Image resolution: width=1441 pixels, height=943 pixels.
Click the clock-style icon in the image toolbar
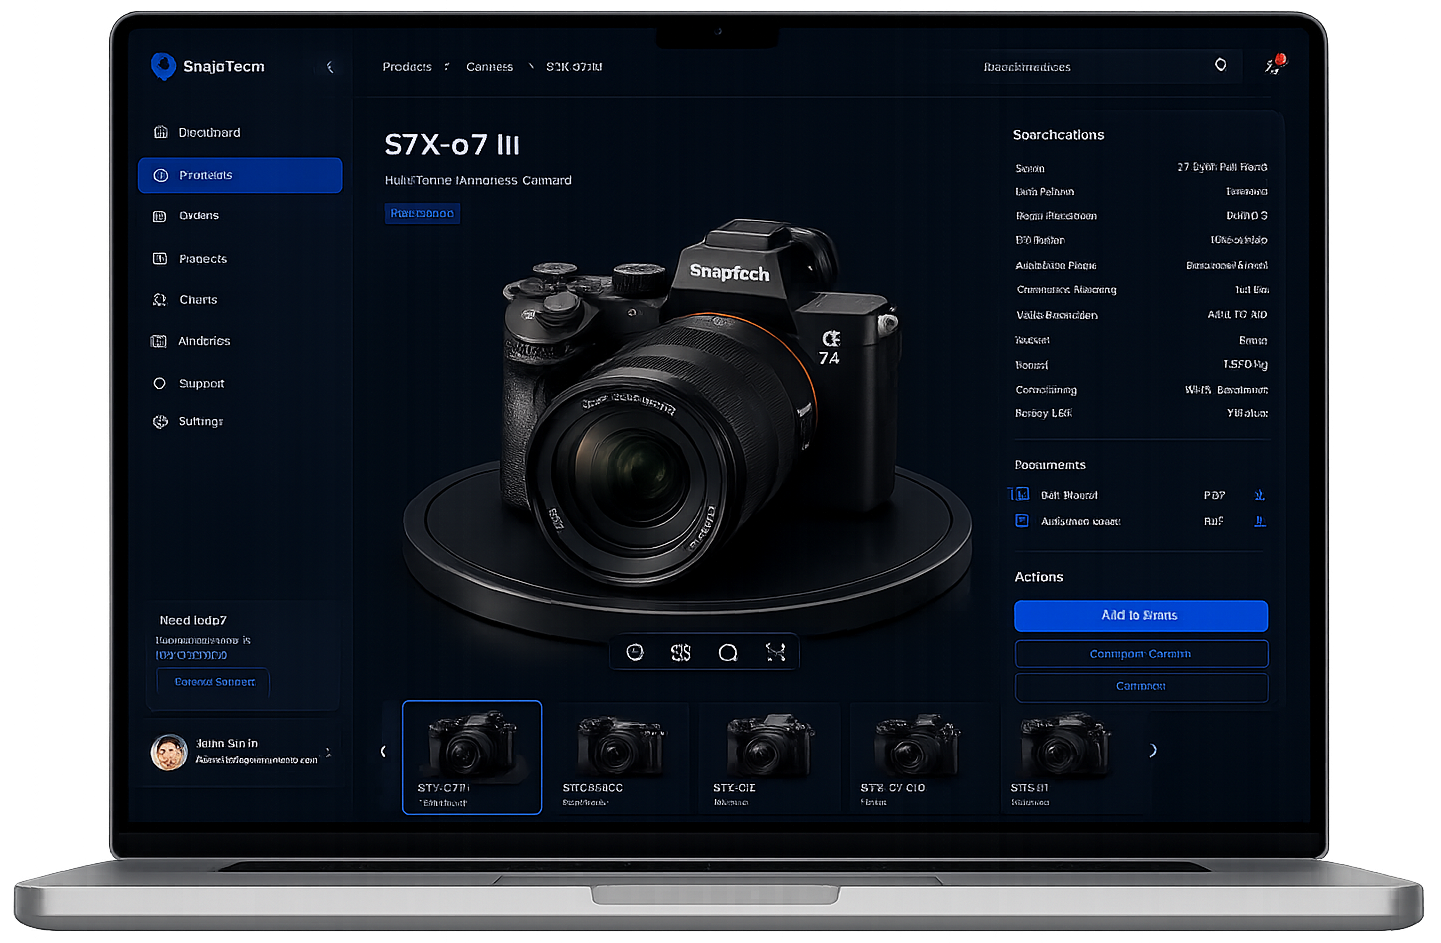click(x=635, y=652)
